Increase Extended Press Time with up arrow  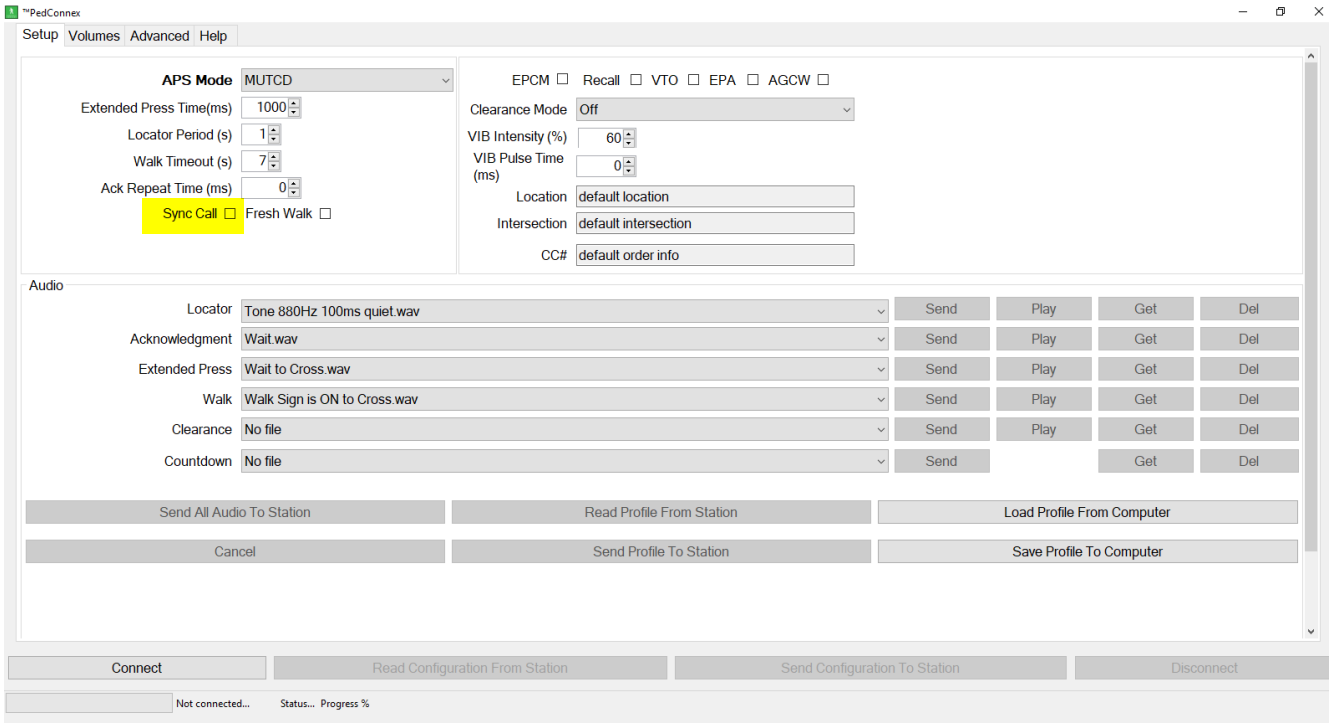[294, 104]
